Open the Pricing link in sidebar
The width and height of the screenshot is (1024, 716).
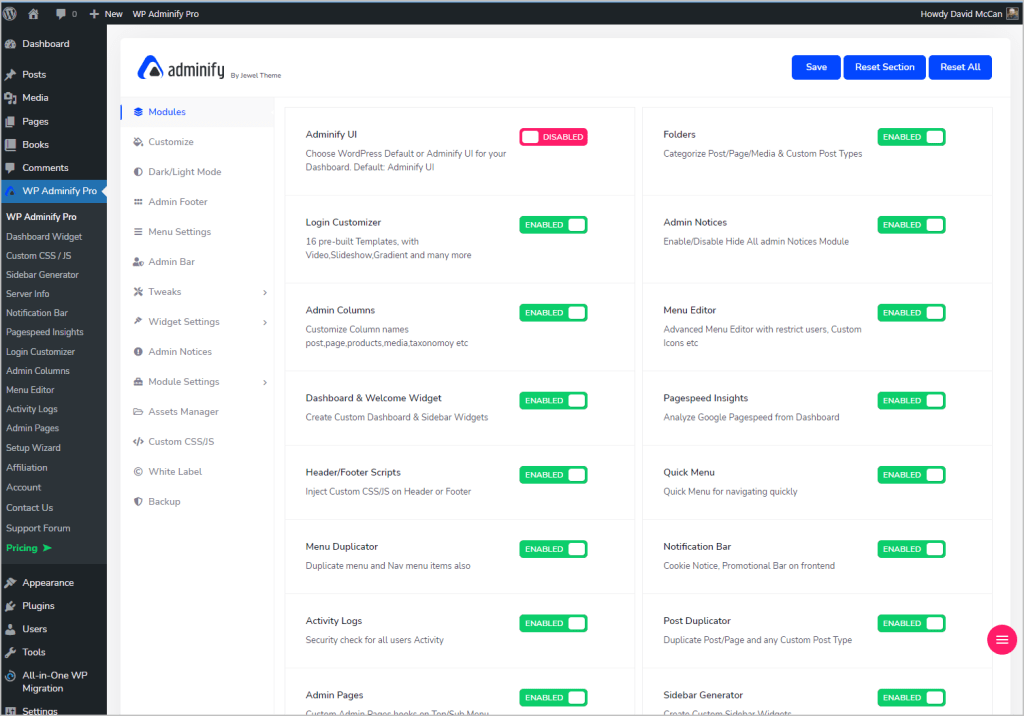tap(29, 548)
